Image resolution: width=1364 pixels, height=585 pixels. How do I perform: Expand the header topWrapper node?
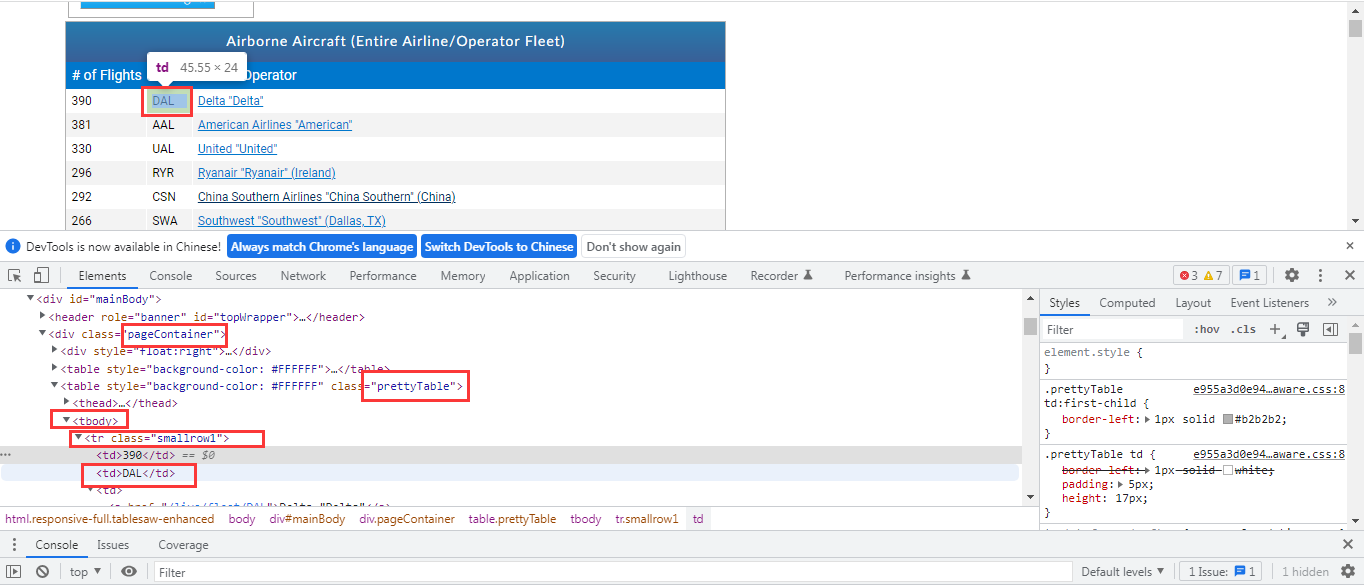43,316
